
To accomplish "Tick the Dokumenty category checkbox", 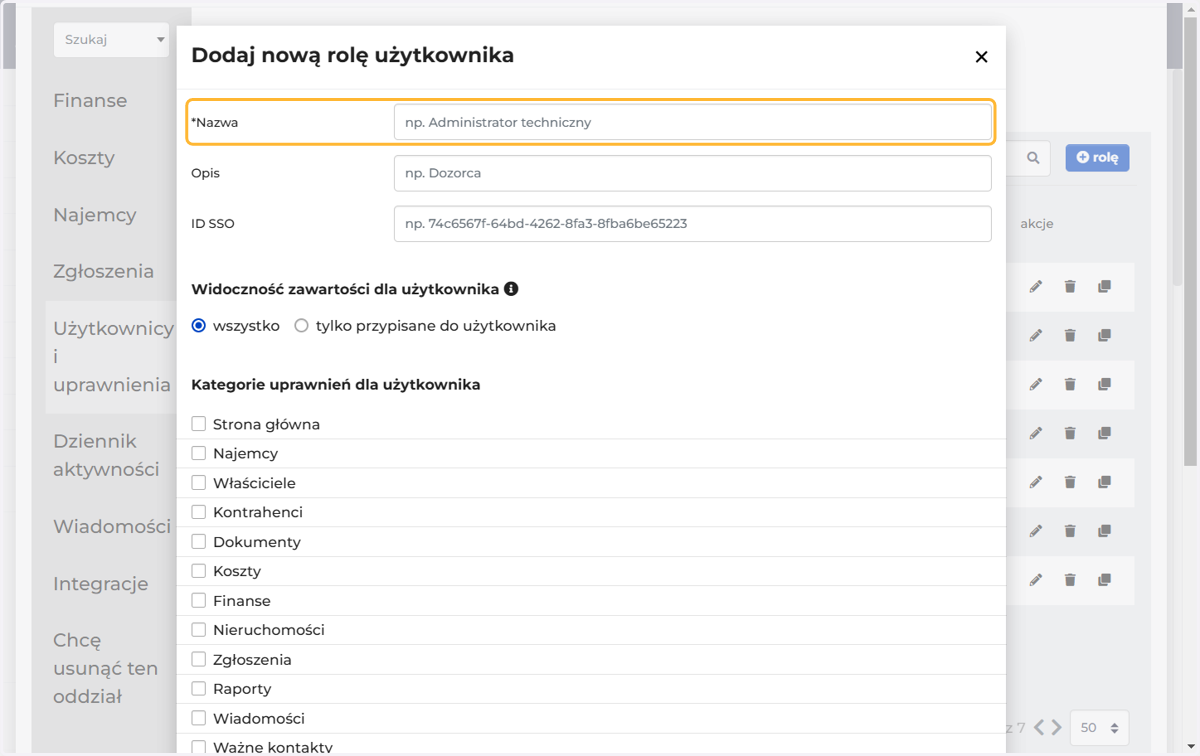I will pyautogui.click(x=199, y=541).
